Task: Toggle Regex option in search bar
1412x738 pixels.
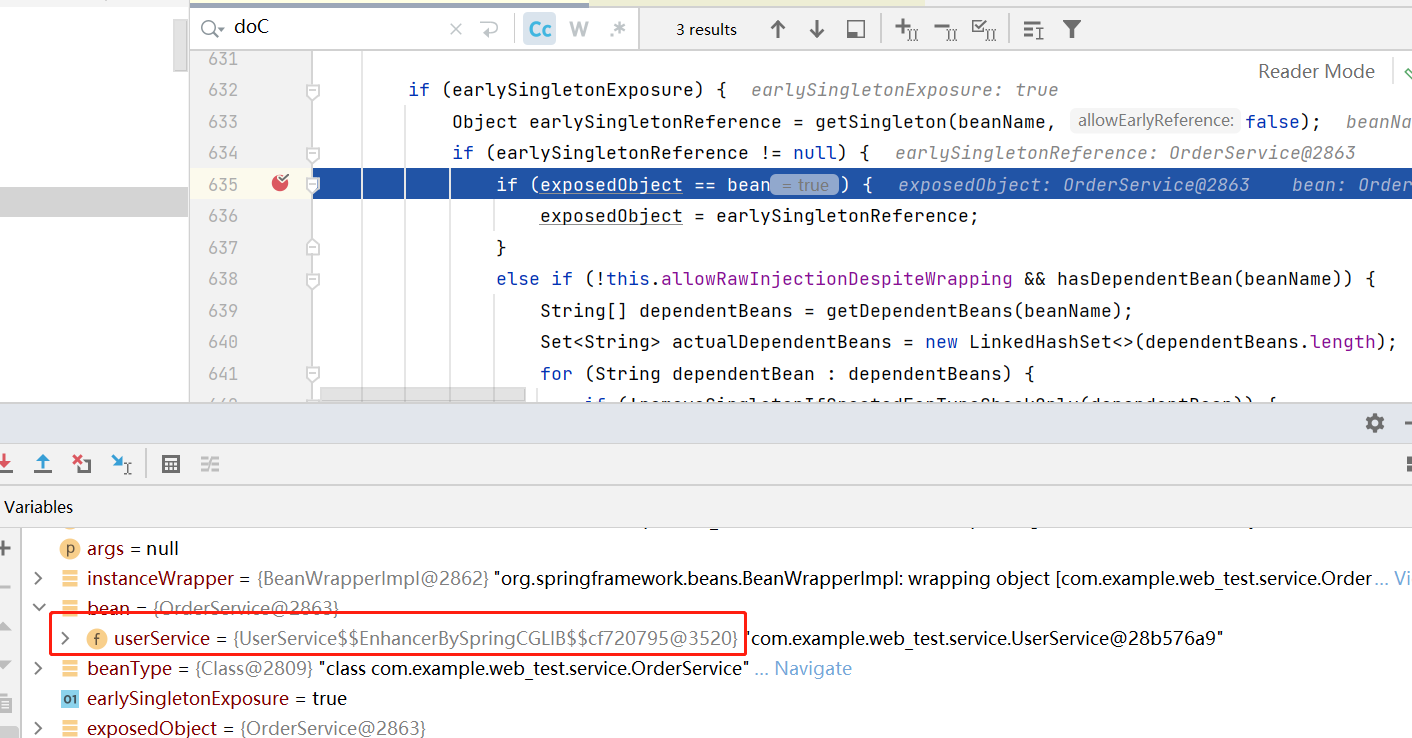Action: click(617, 29)
